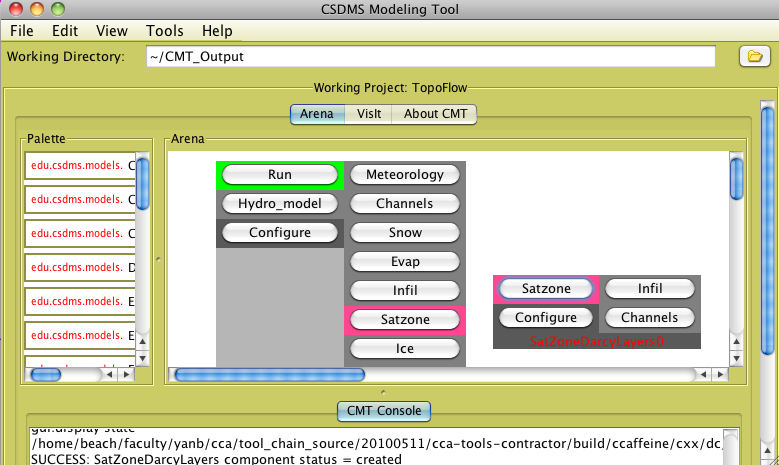Click the Arena vertical scrollbar thumb

[736, 178]
